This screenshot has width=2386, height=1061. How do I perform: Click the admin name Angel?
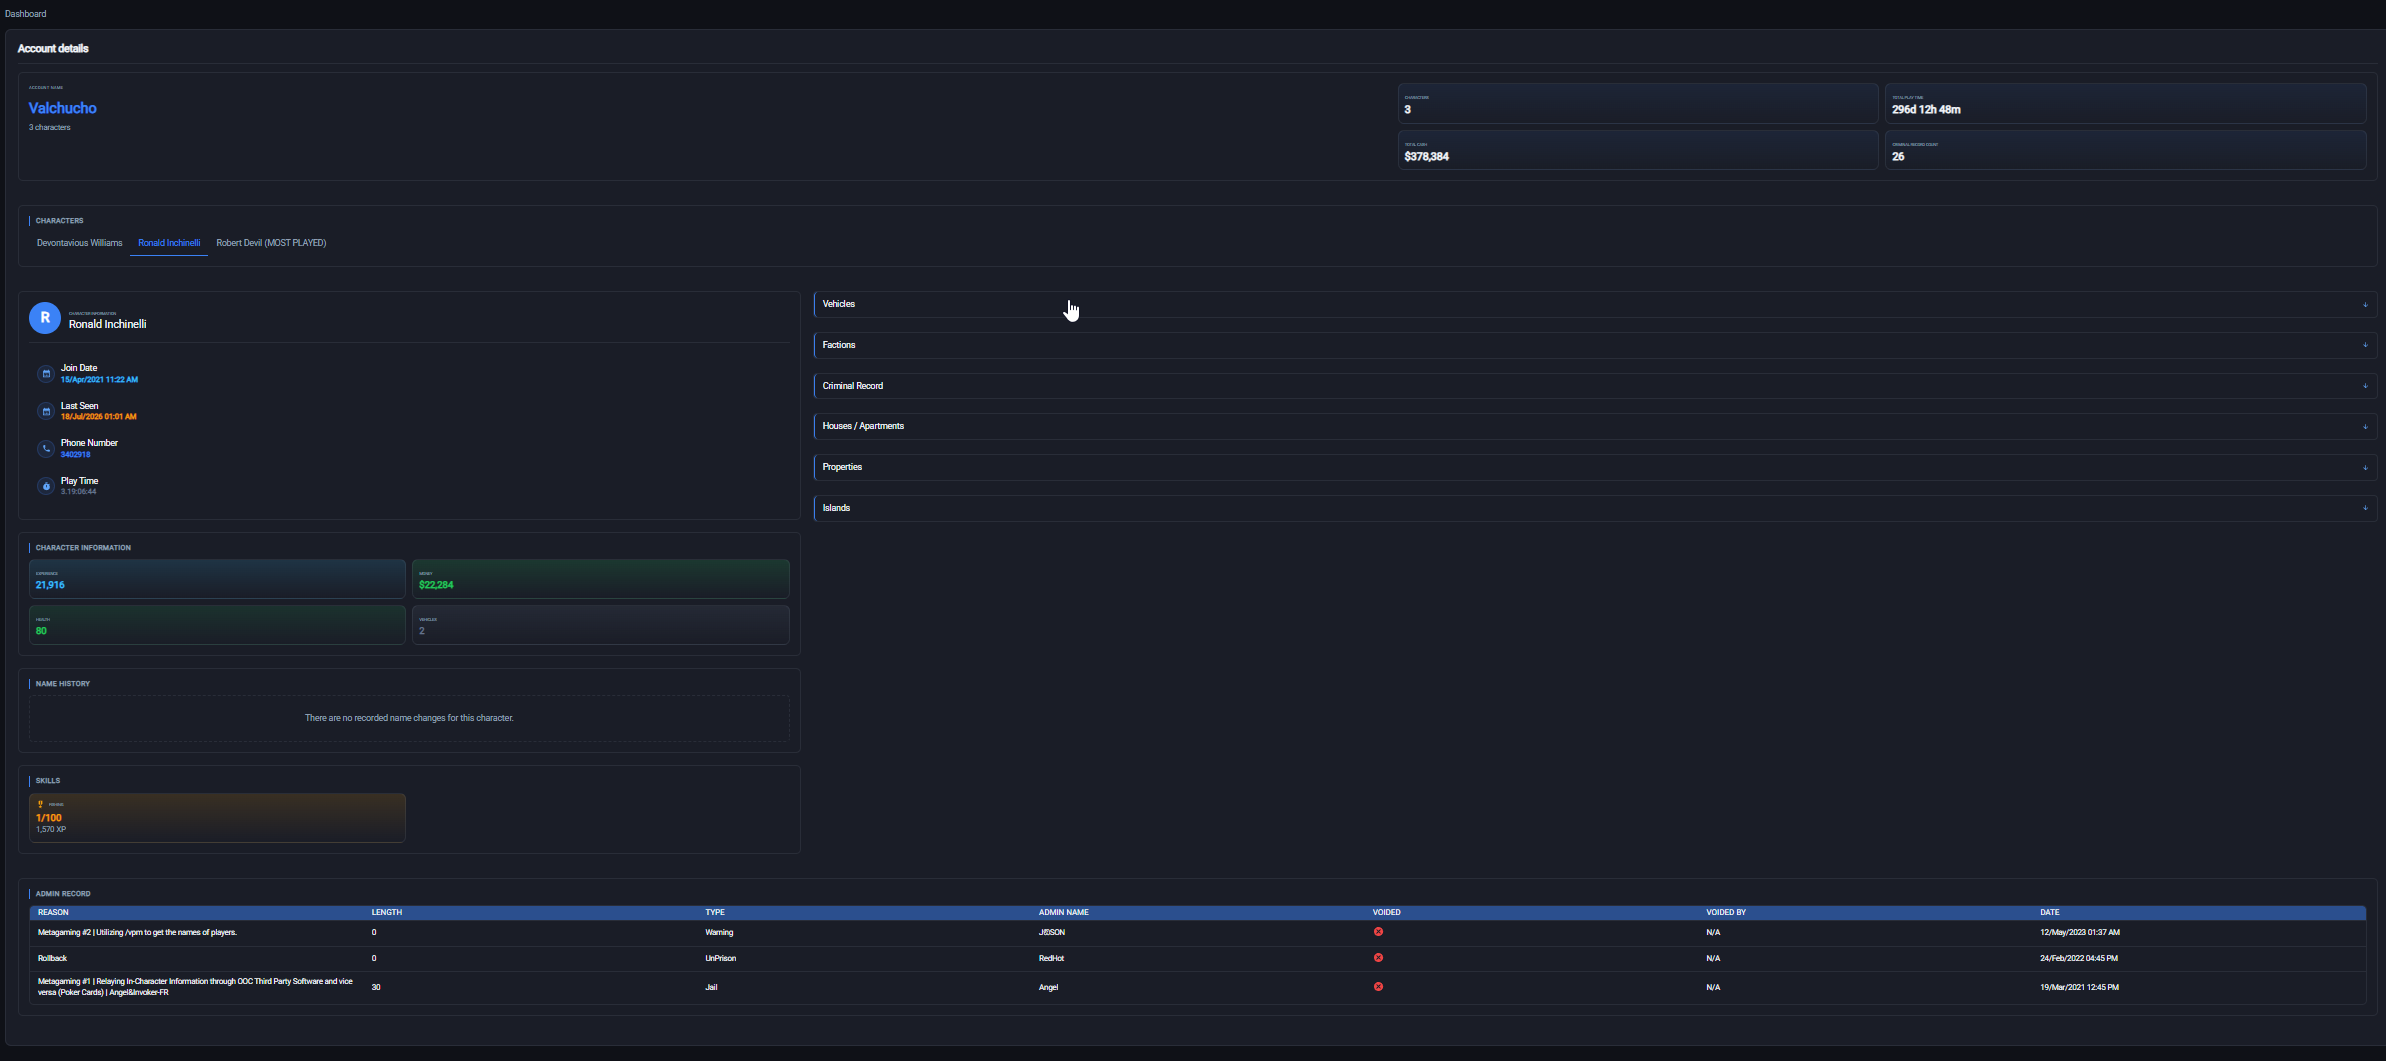coord(1048,987)
